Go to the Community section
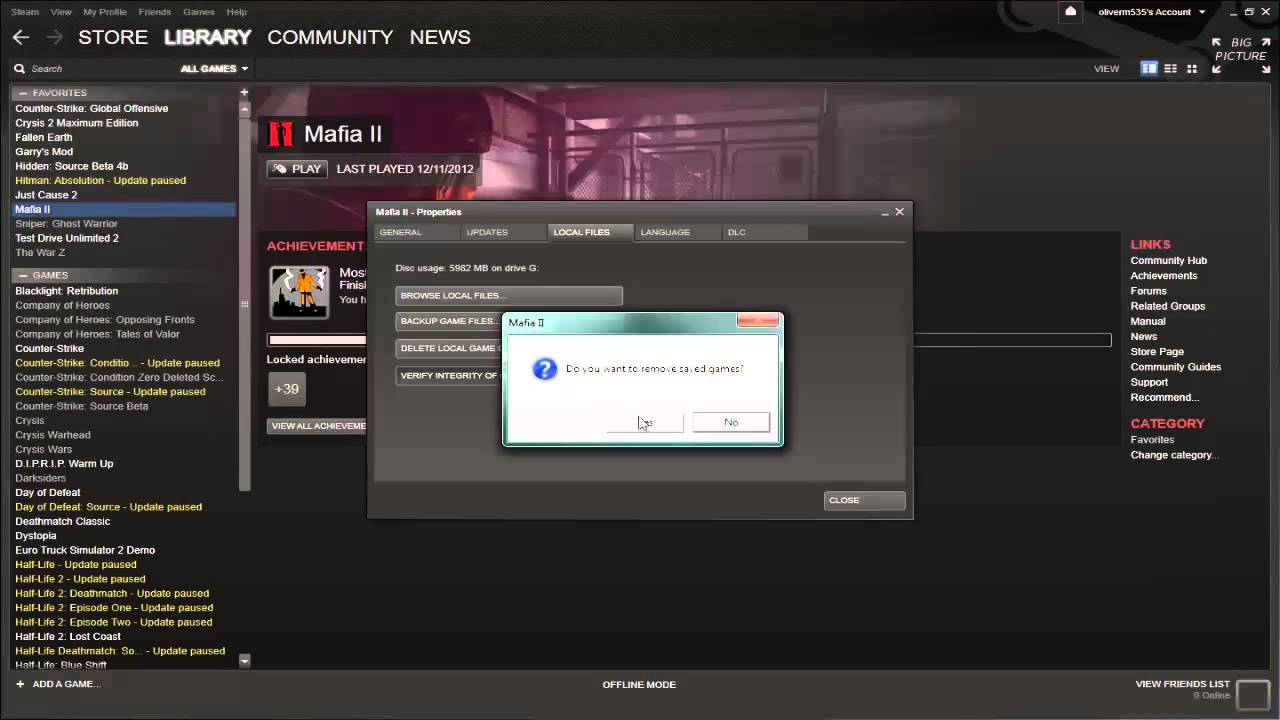The height and width of the screenshot is (720, 1280). [330, 37]
